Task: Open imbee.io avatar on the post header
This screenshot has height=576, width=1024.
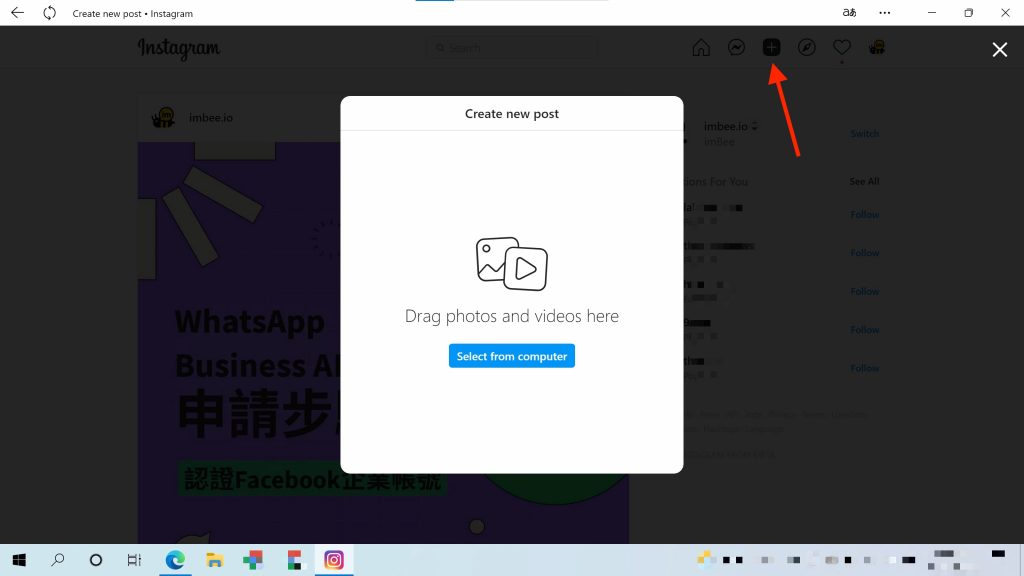Action: pos(163,118)
